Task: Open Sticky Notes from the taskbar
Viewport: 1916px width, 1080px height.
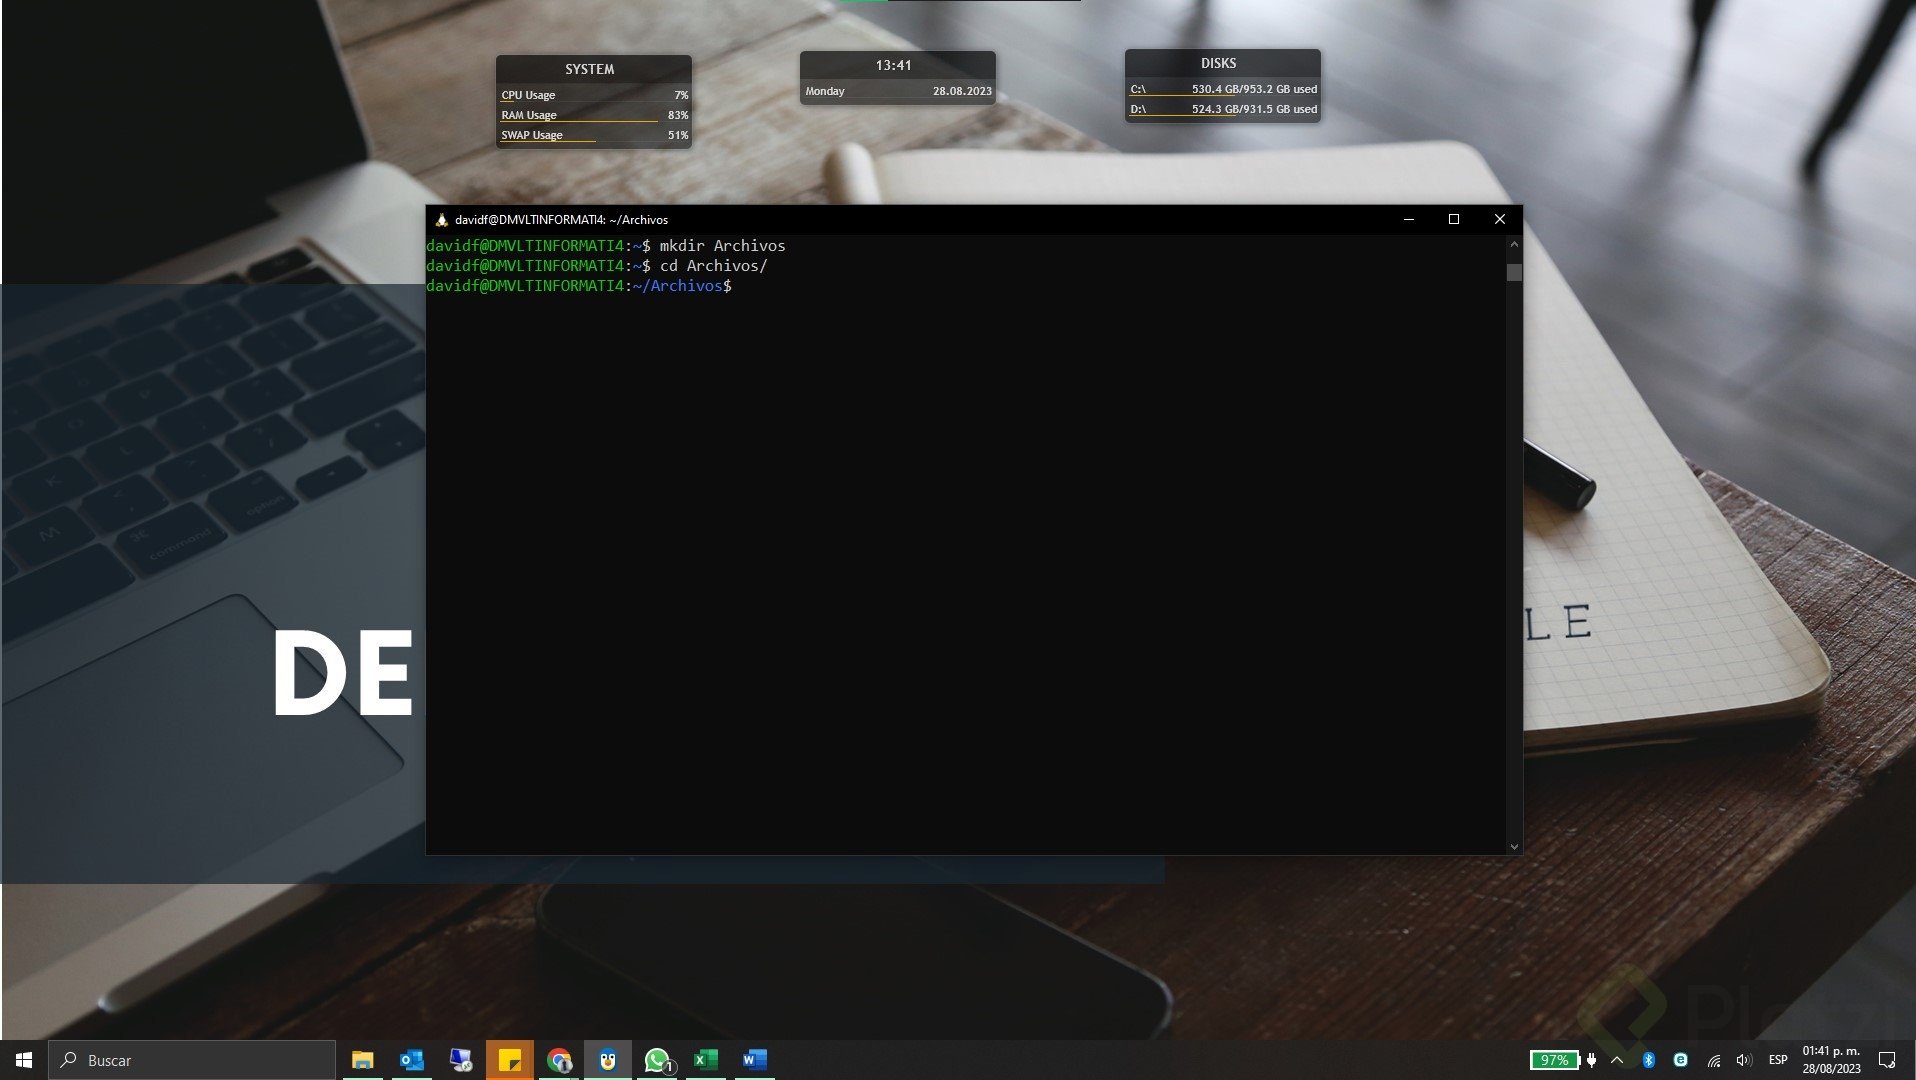Action: (x=510, y=1060)
